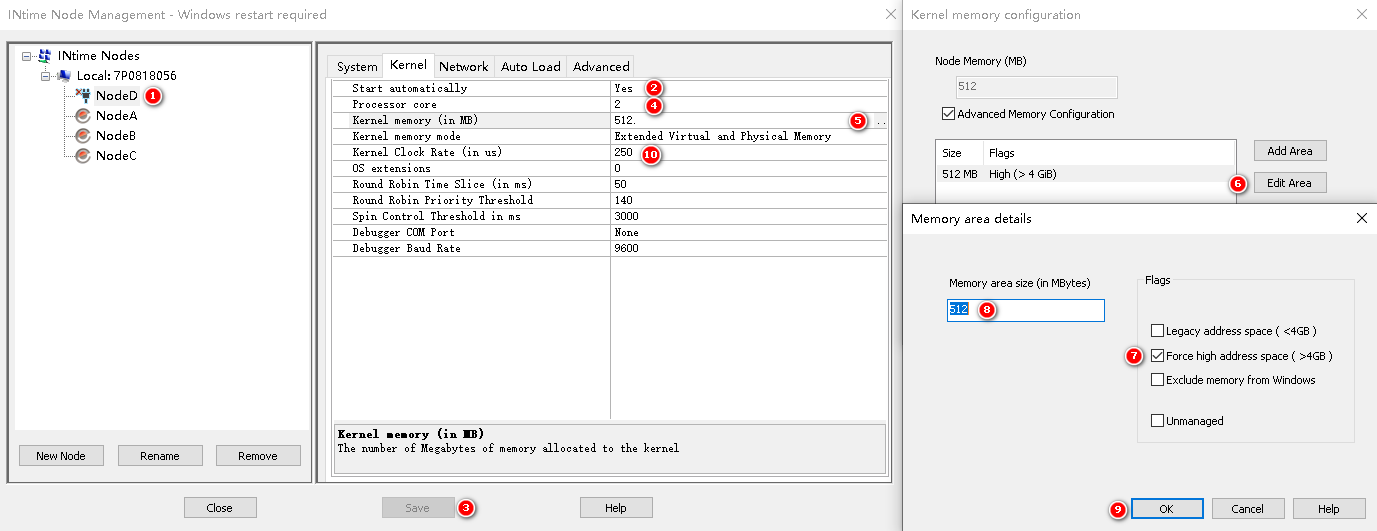Click Round Robin Priority Threshold value 140
1377x531 pixels.
624,201
